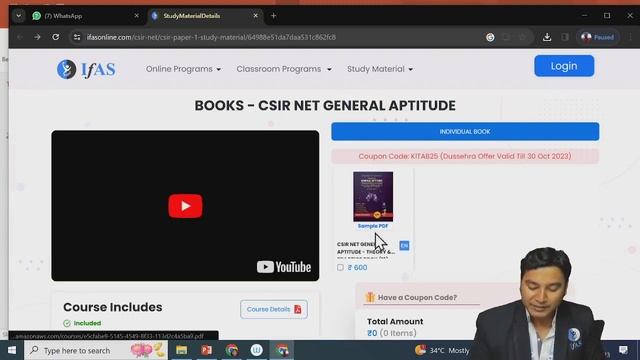Screen dimensions: 640x360
Task: Expand Study Material menu
Action: 380,69
